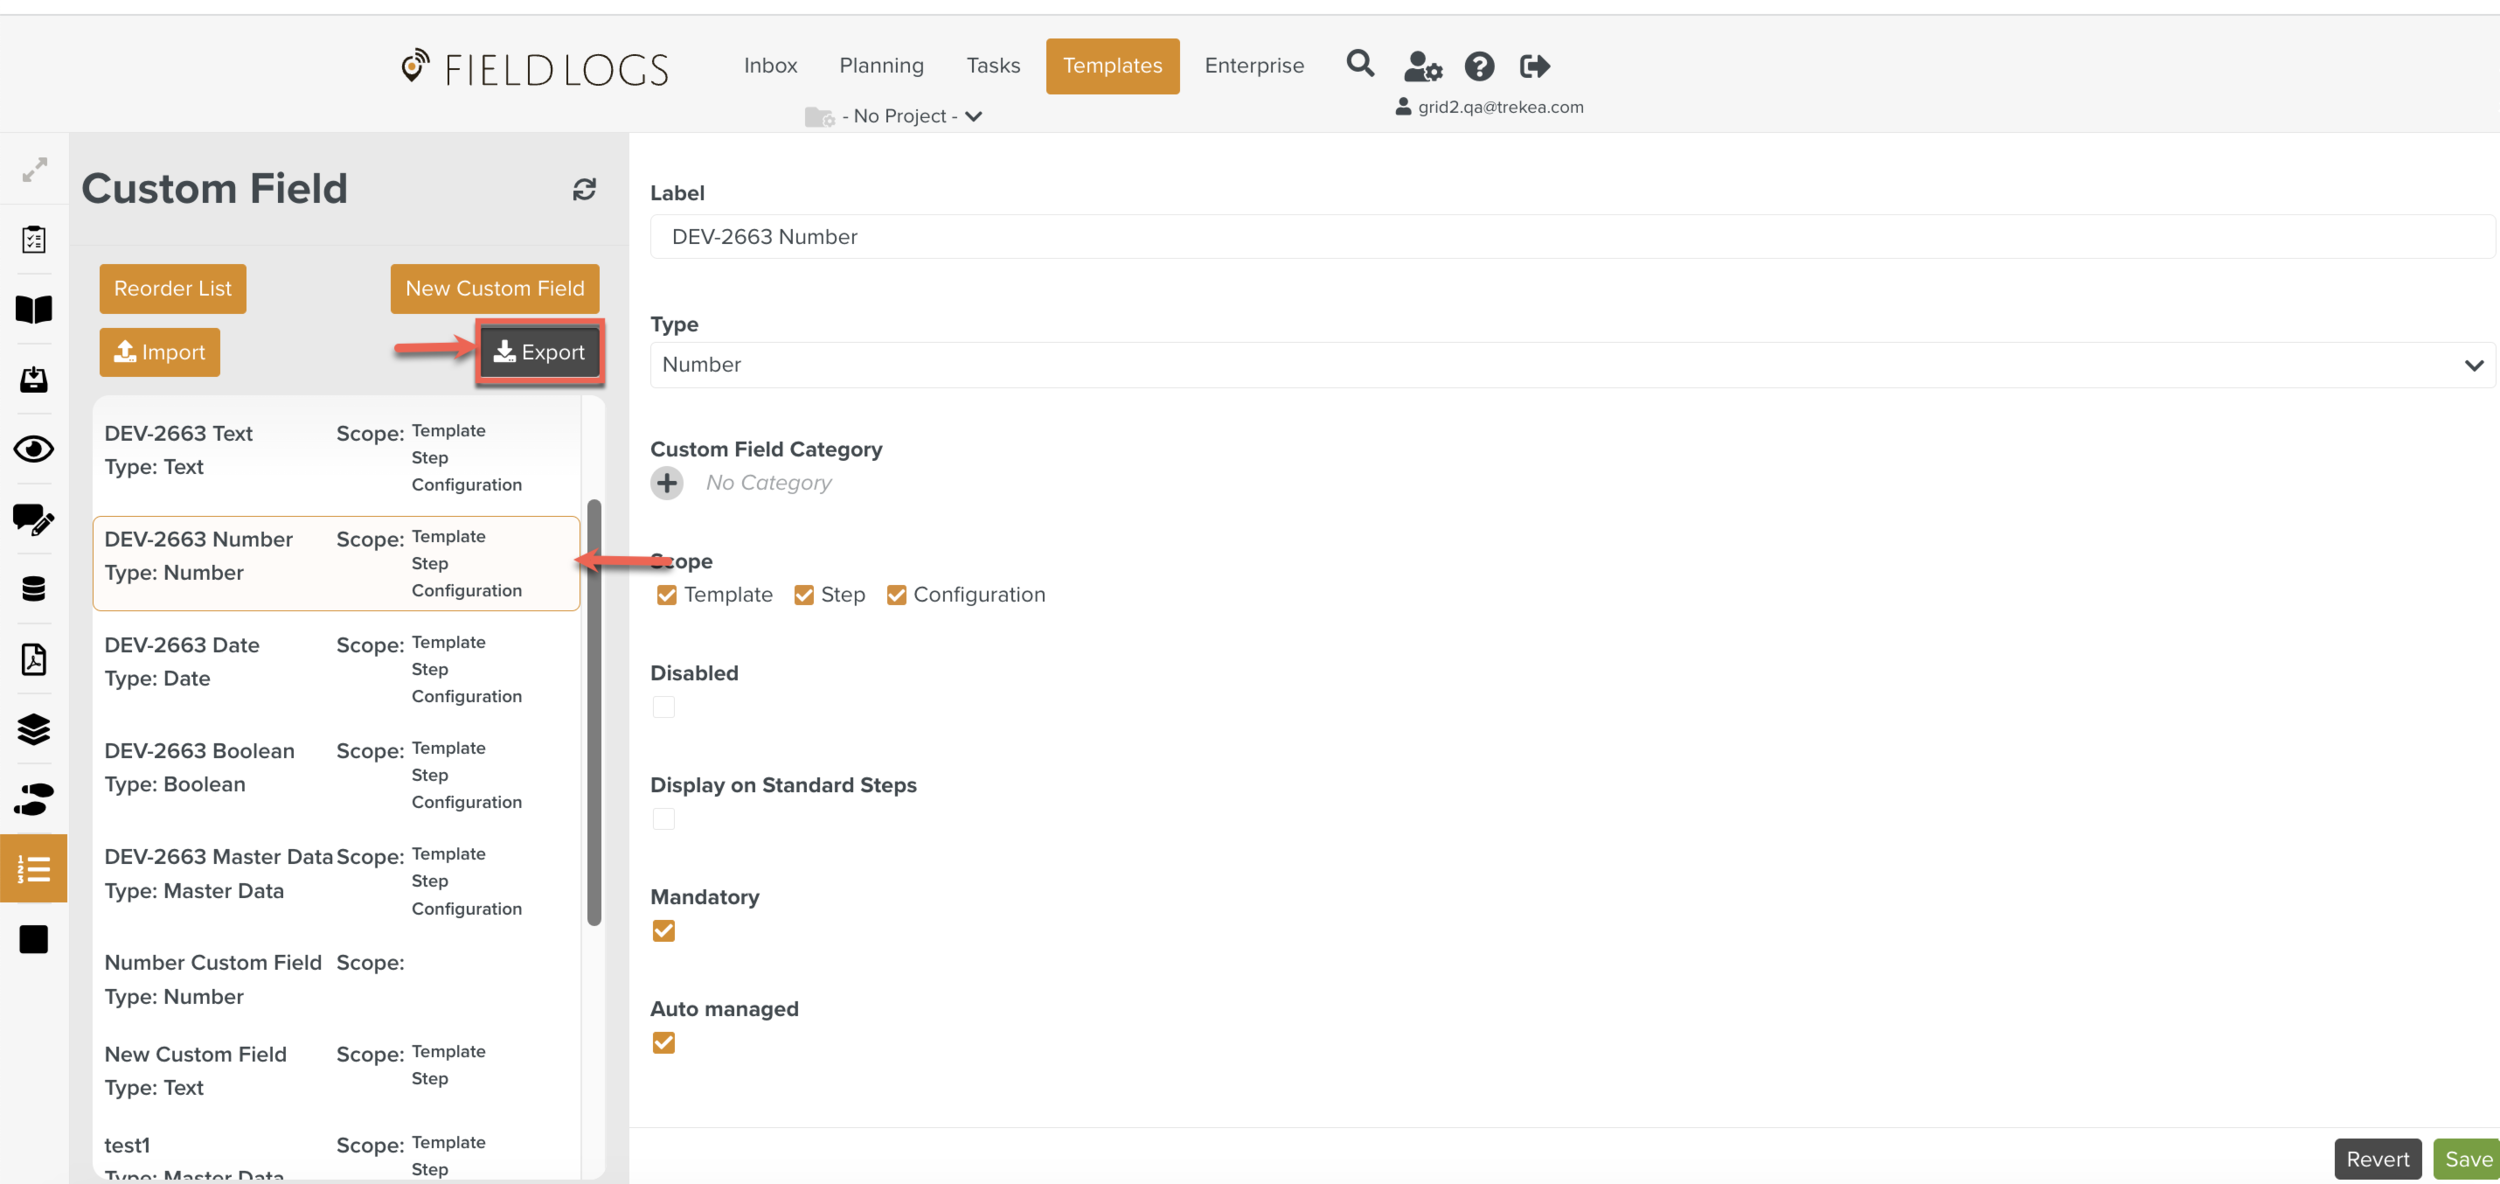Screen dimensions: 2500x1184
Task: Click the PDF document sidebar icon
Action: 34,659
